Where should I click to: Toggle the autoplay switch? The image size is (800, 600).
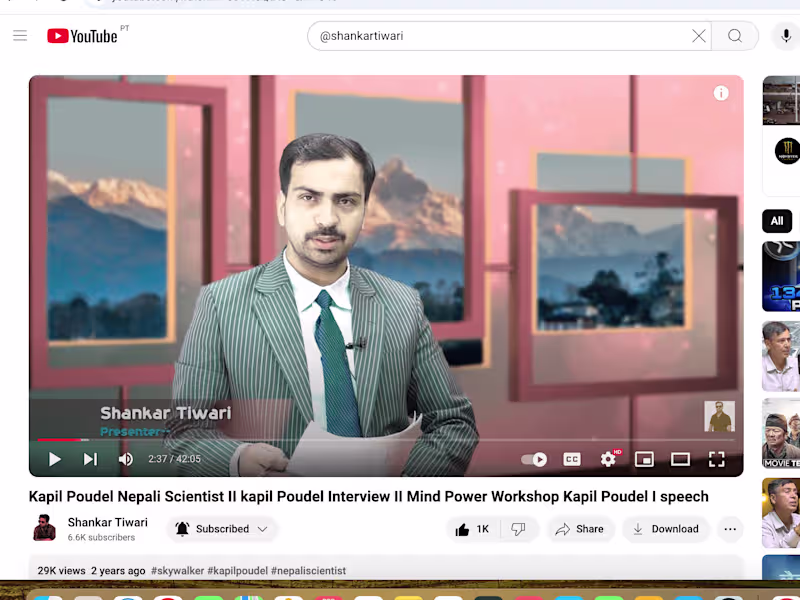[534, 459]
